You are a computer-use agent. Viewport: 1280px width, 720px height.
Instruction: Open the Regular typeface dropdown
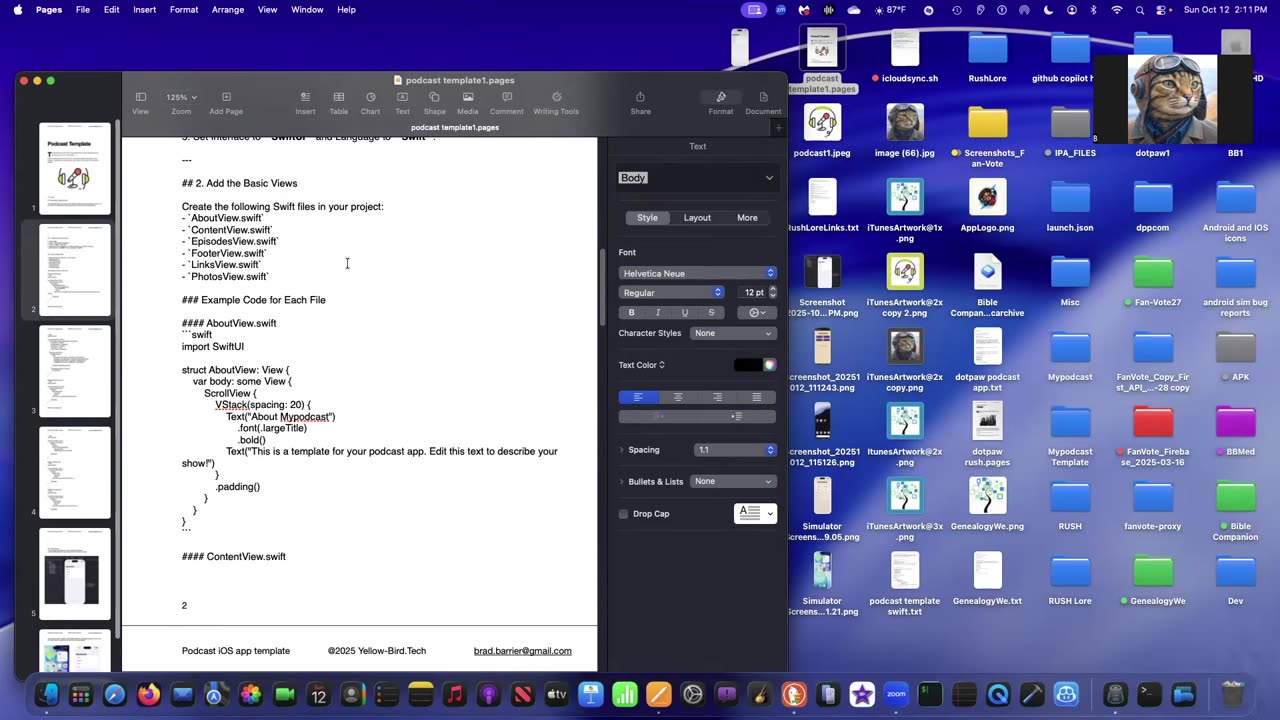[671, 292]
